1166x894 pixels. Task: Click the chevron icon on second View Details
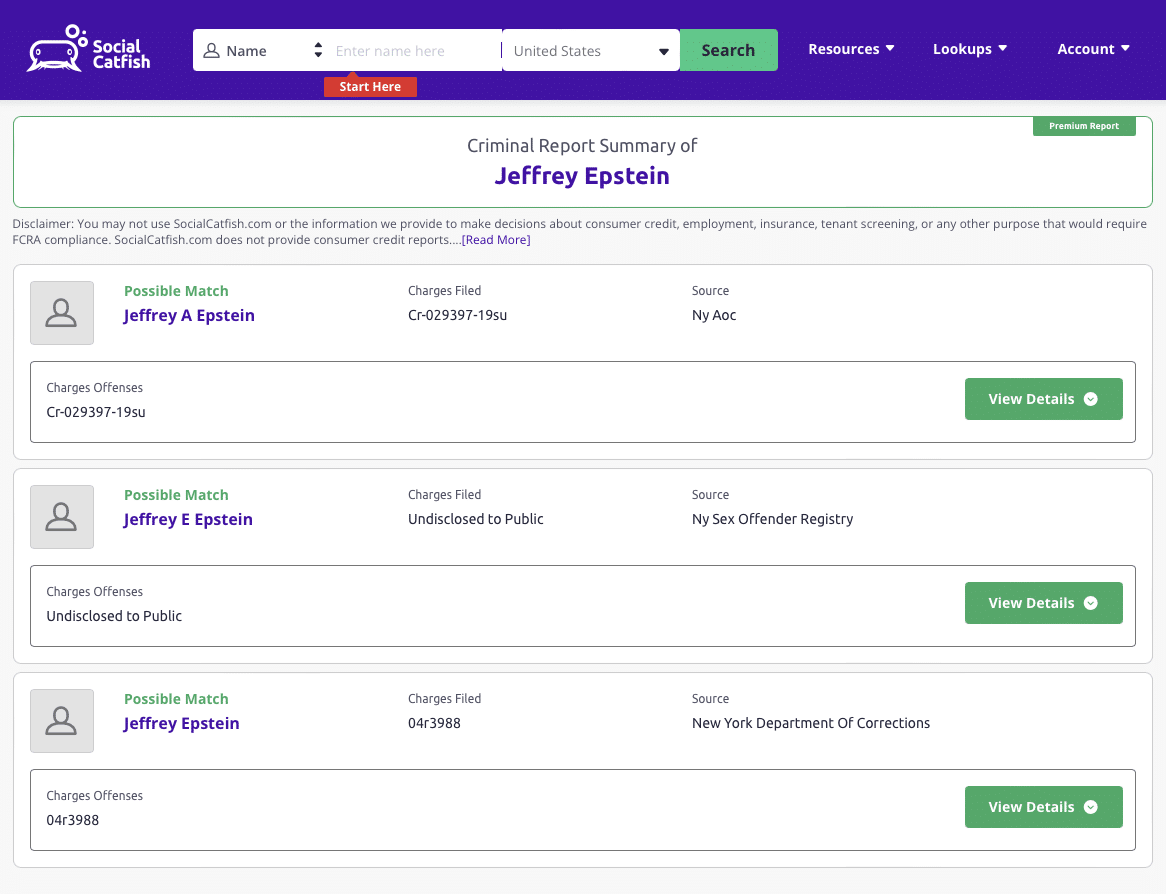click(x=1089, y=603)
